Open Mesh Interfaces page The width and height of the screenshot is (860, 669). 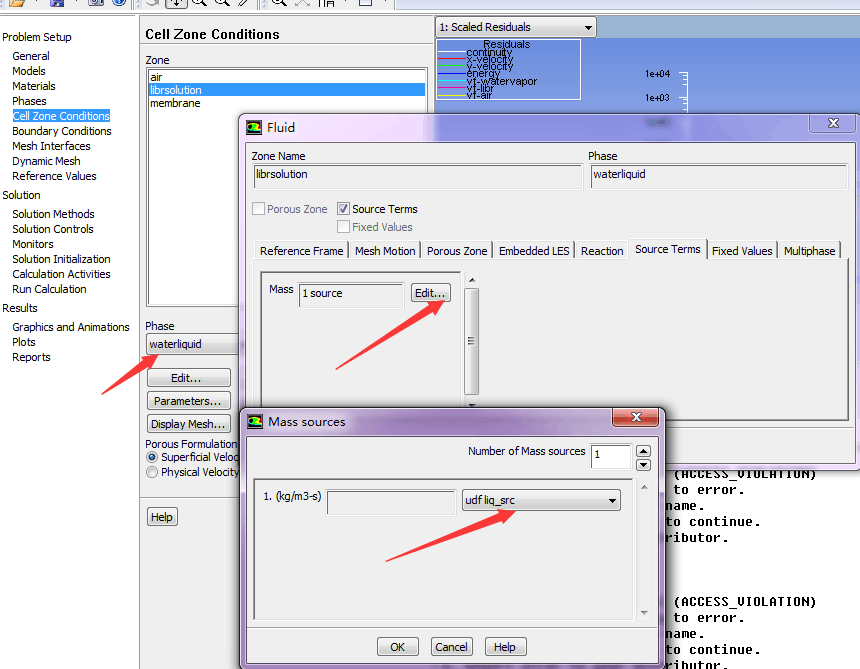pos(51,146)
